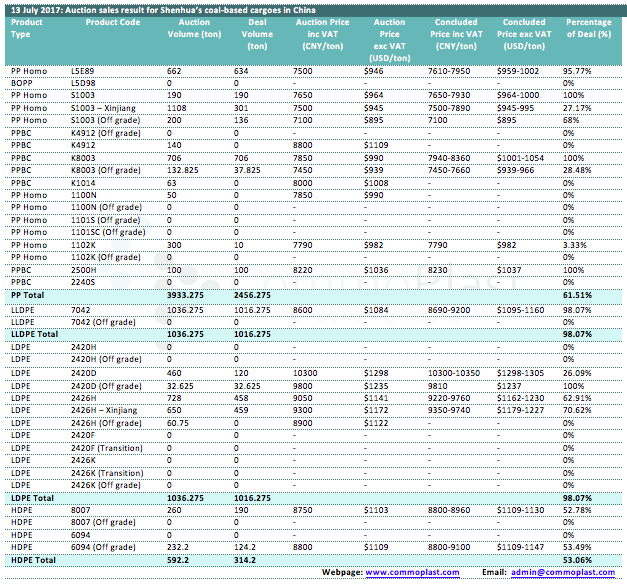Click the admin@commoplast.com email link
The height and width of the screenshot is (587, 627).
(x=562, y=572)
